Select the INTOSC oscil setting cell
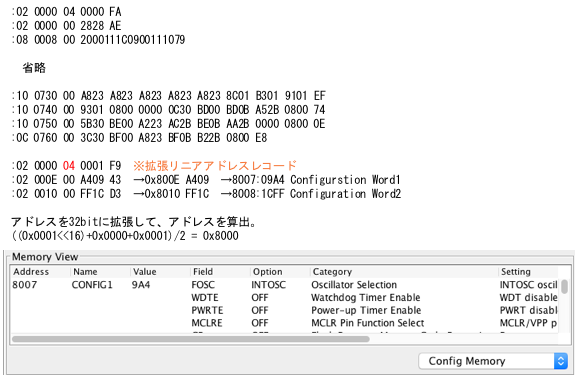579x382 pixels. coord(528,285)
